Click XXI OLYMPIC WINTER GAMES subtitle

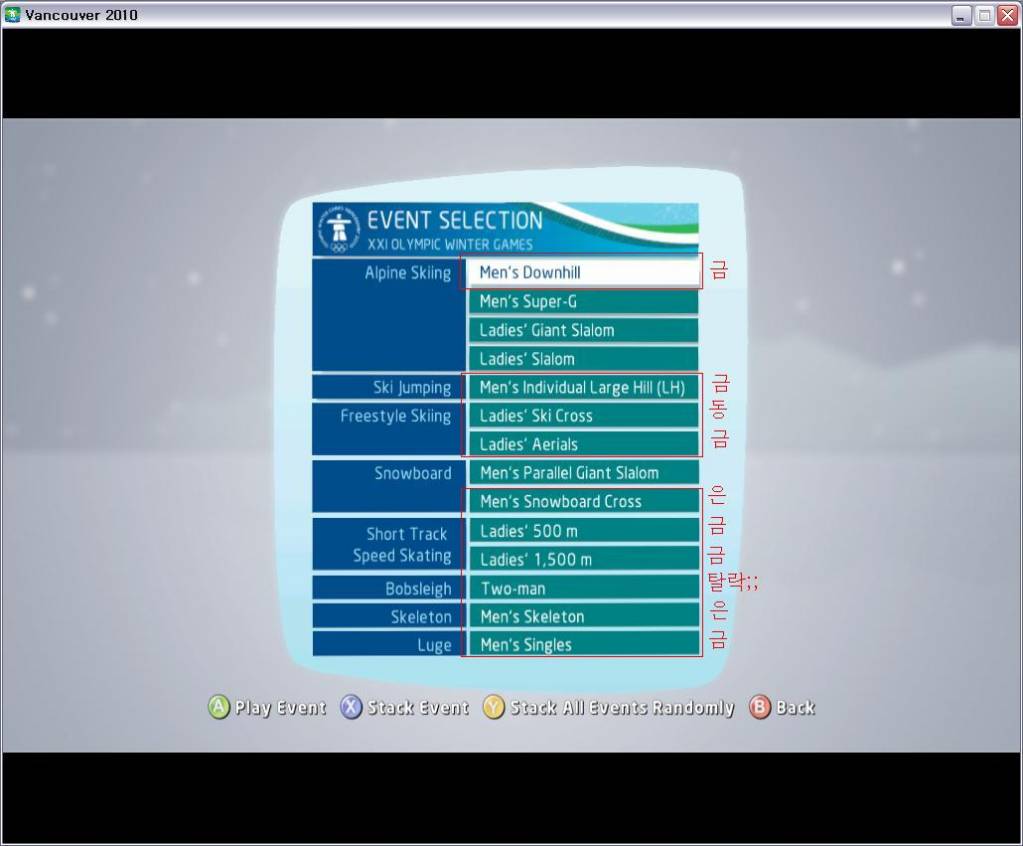pos(450,245)
